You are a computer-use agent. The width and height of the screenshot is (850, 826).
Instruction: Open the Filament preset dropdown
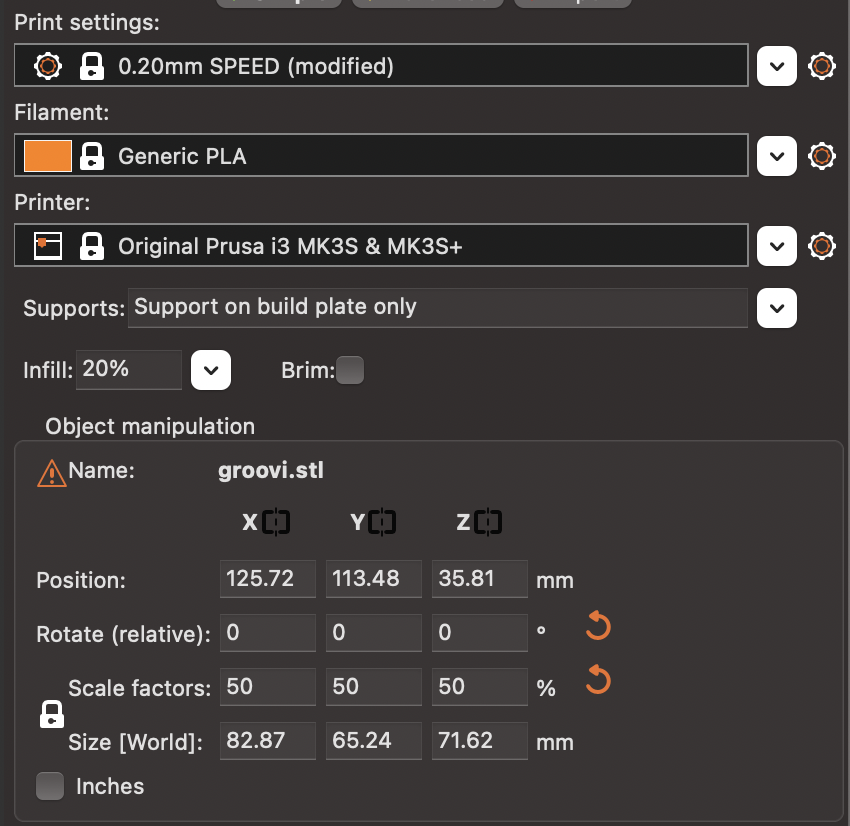(777, 156)
